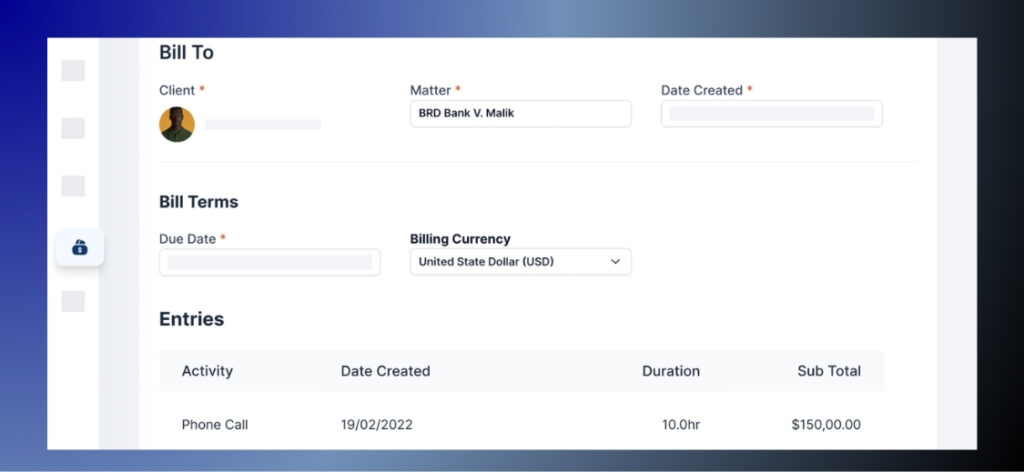Image resolution: width=1024 pixels, height=472 pixels.
Task: Open the Billing Currency dropdown
Action: click(520, 262)
